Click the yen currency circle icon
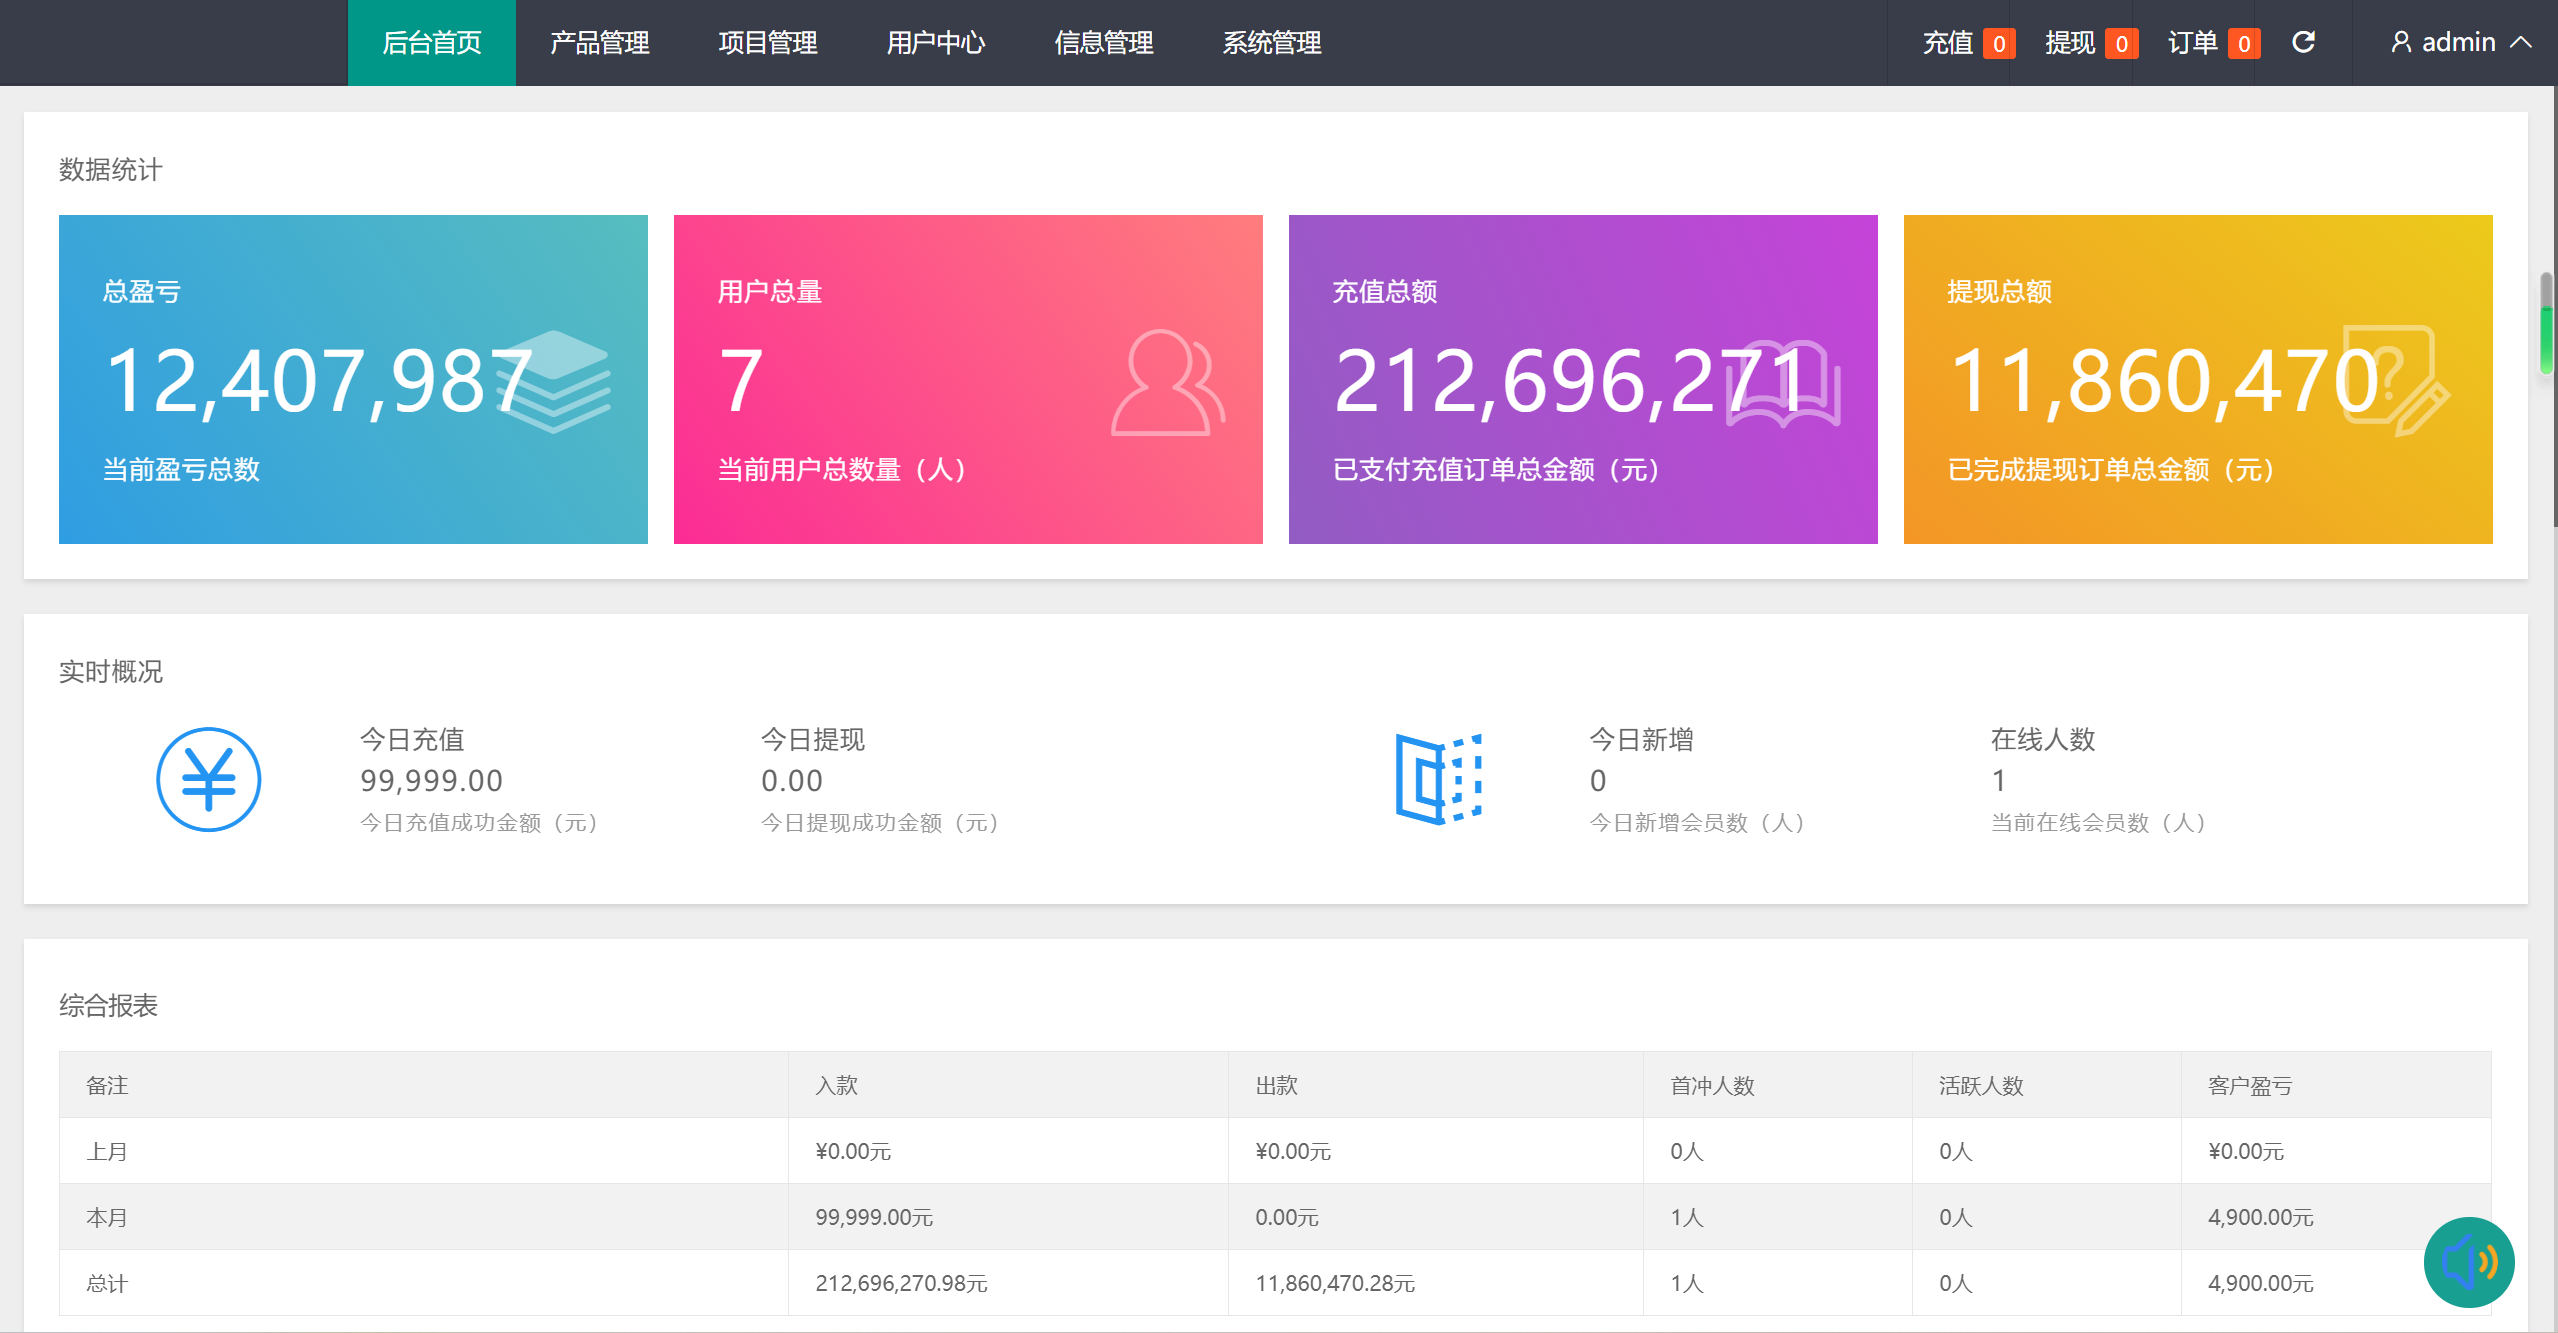Image resolution: width=2558 pixels, height=1333 pixels. click(x=208, y=779)
